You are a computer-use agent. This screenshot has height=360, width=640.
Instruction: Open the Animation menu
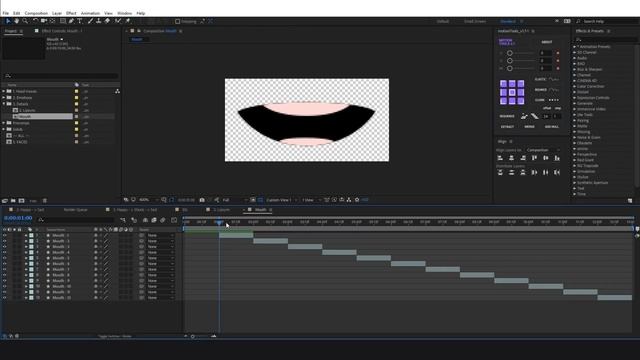click(x=90, y=13)
